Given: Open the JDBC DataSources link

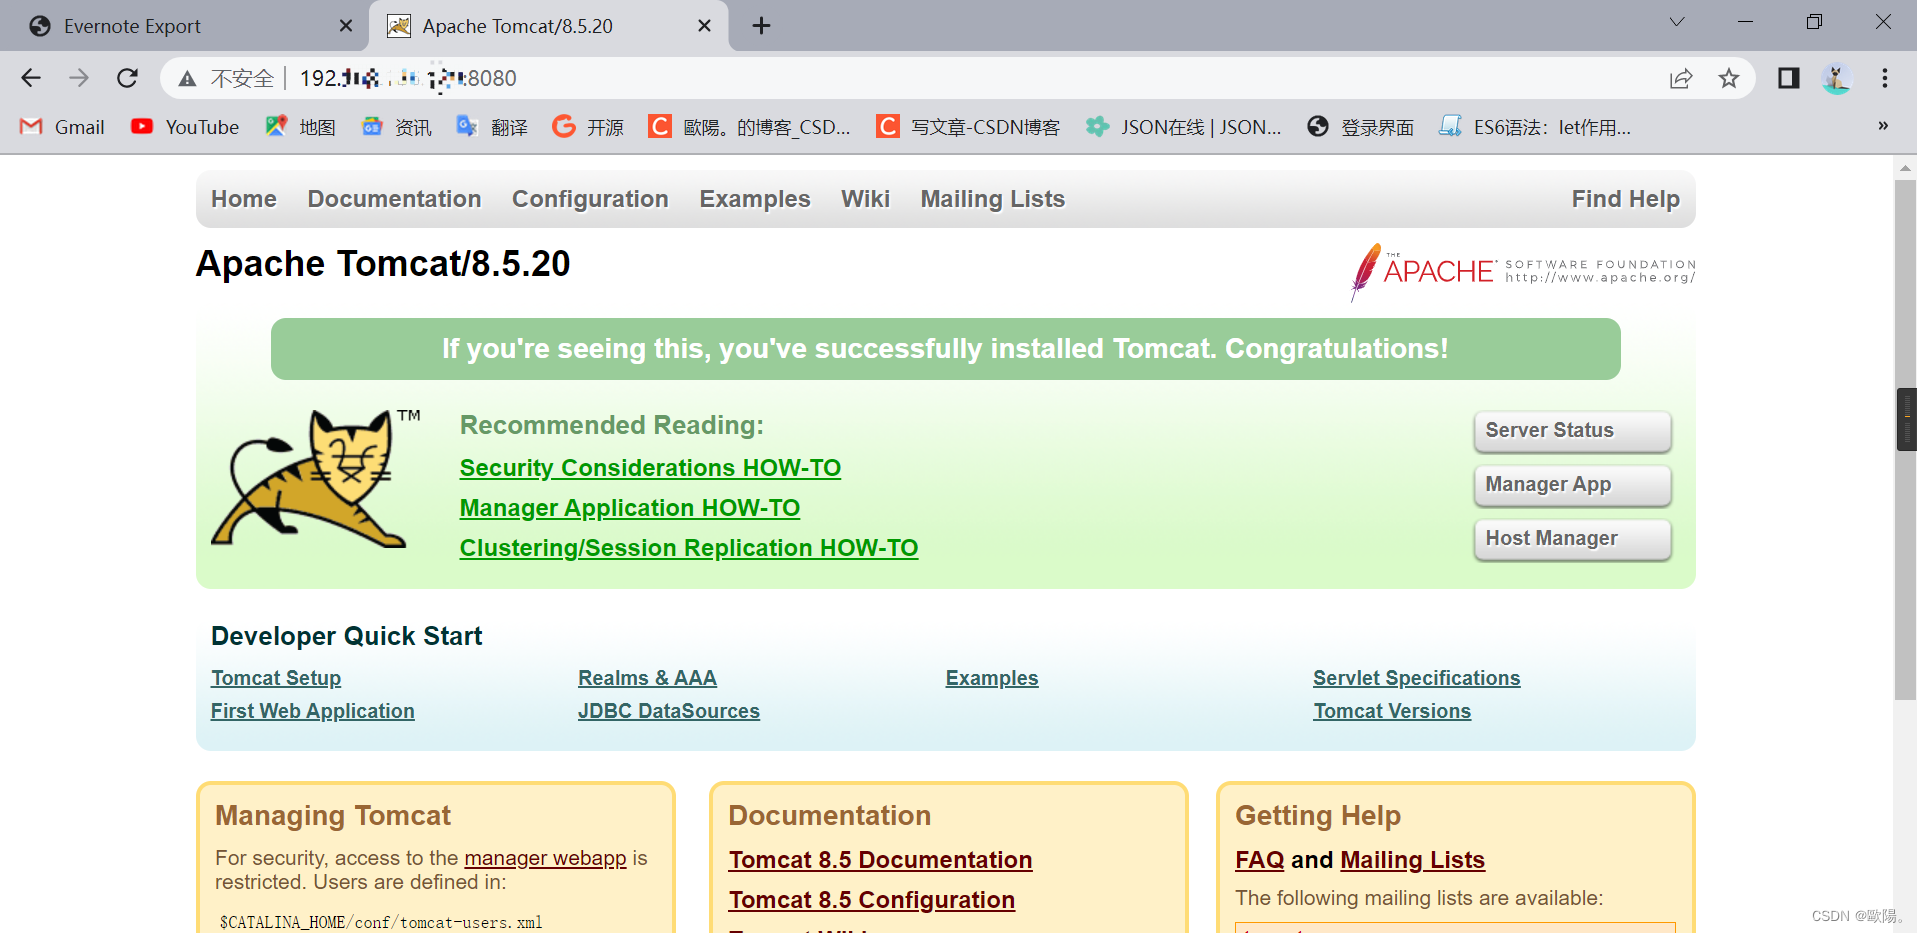Looking at the screenshot, I should click(668, 711).
